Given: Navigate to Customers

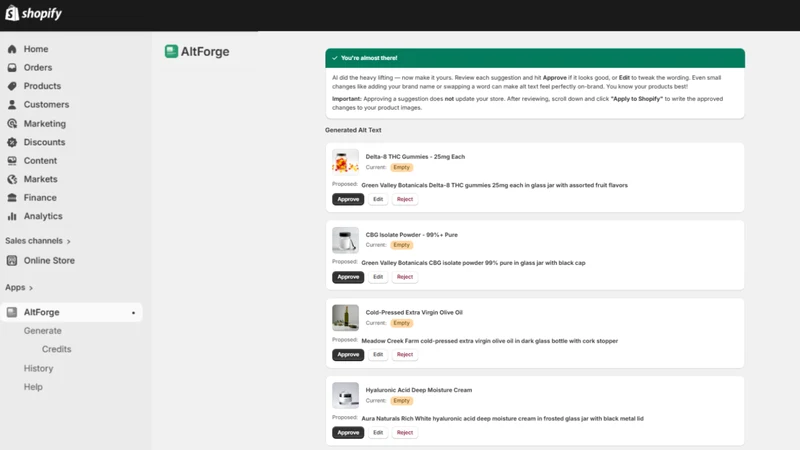Looking at the screenshot, I should pos(46,105).
